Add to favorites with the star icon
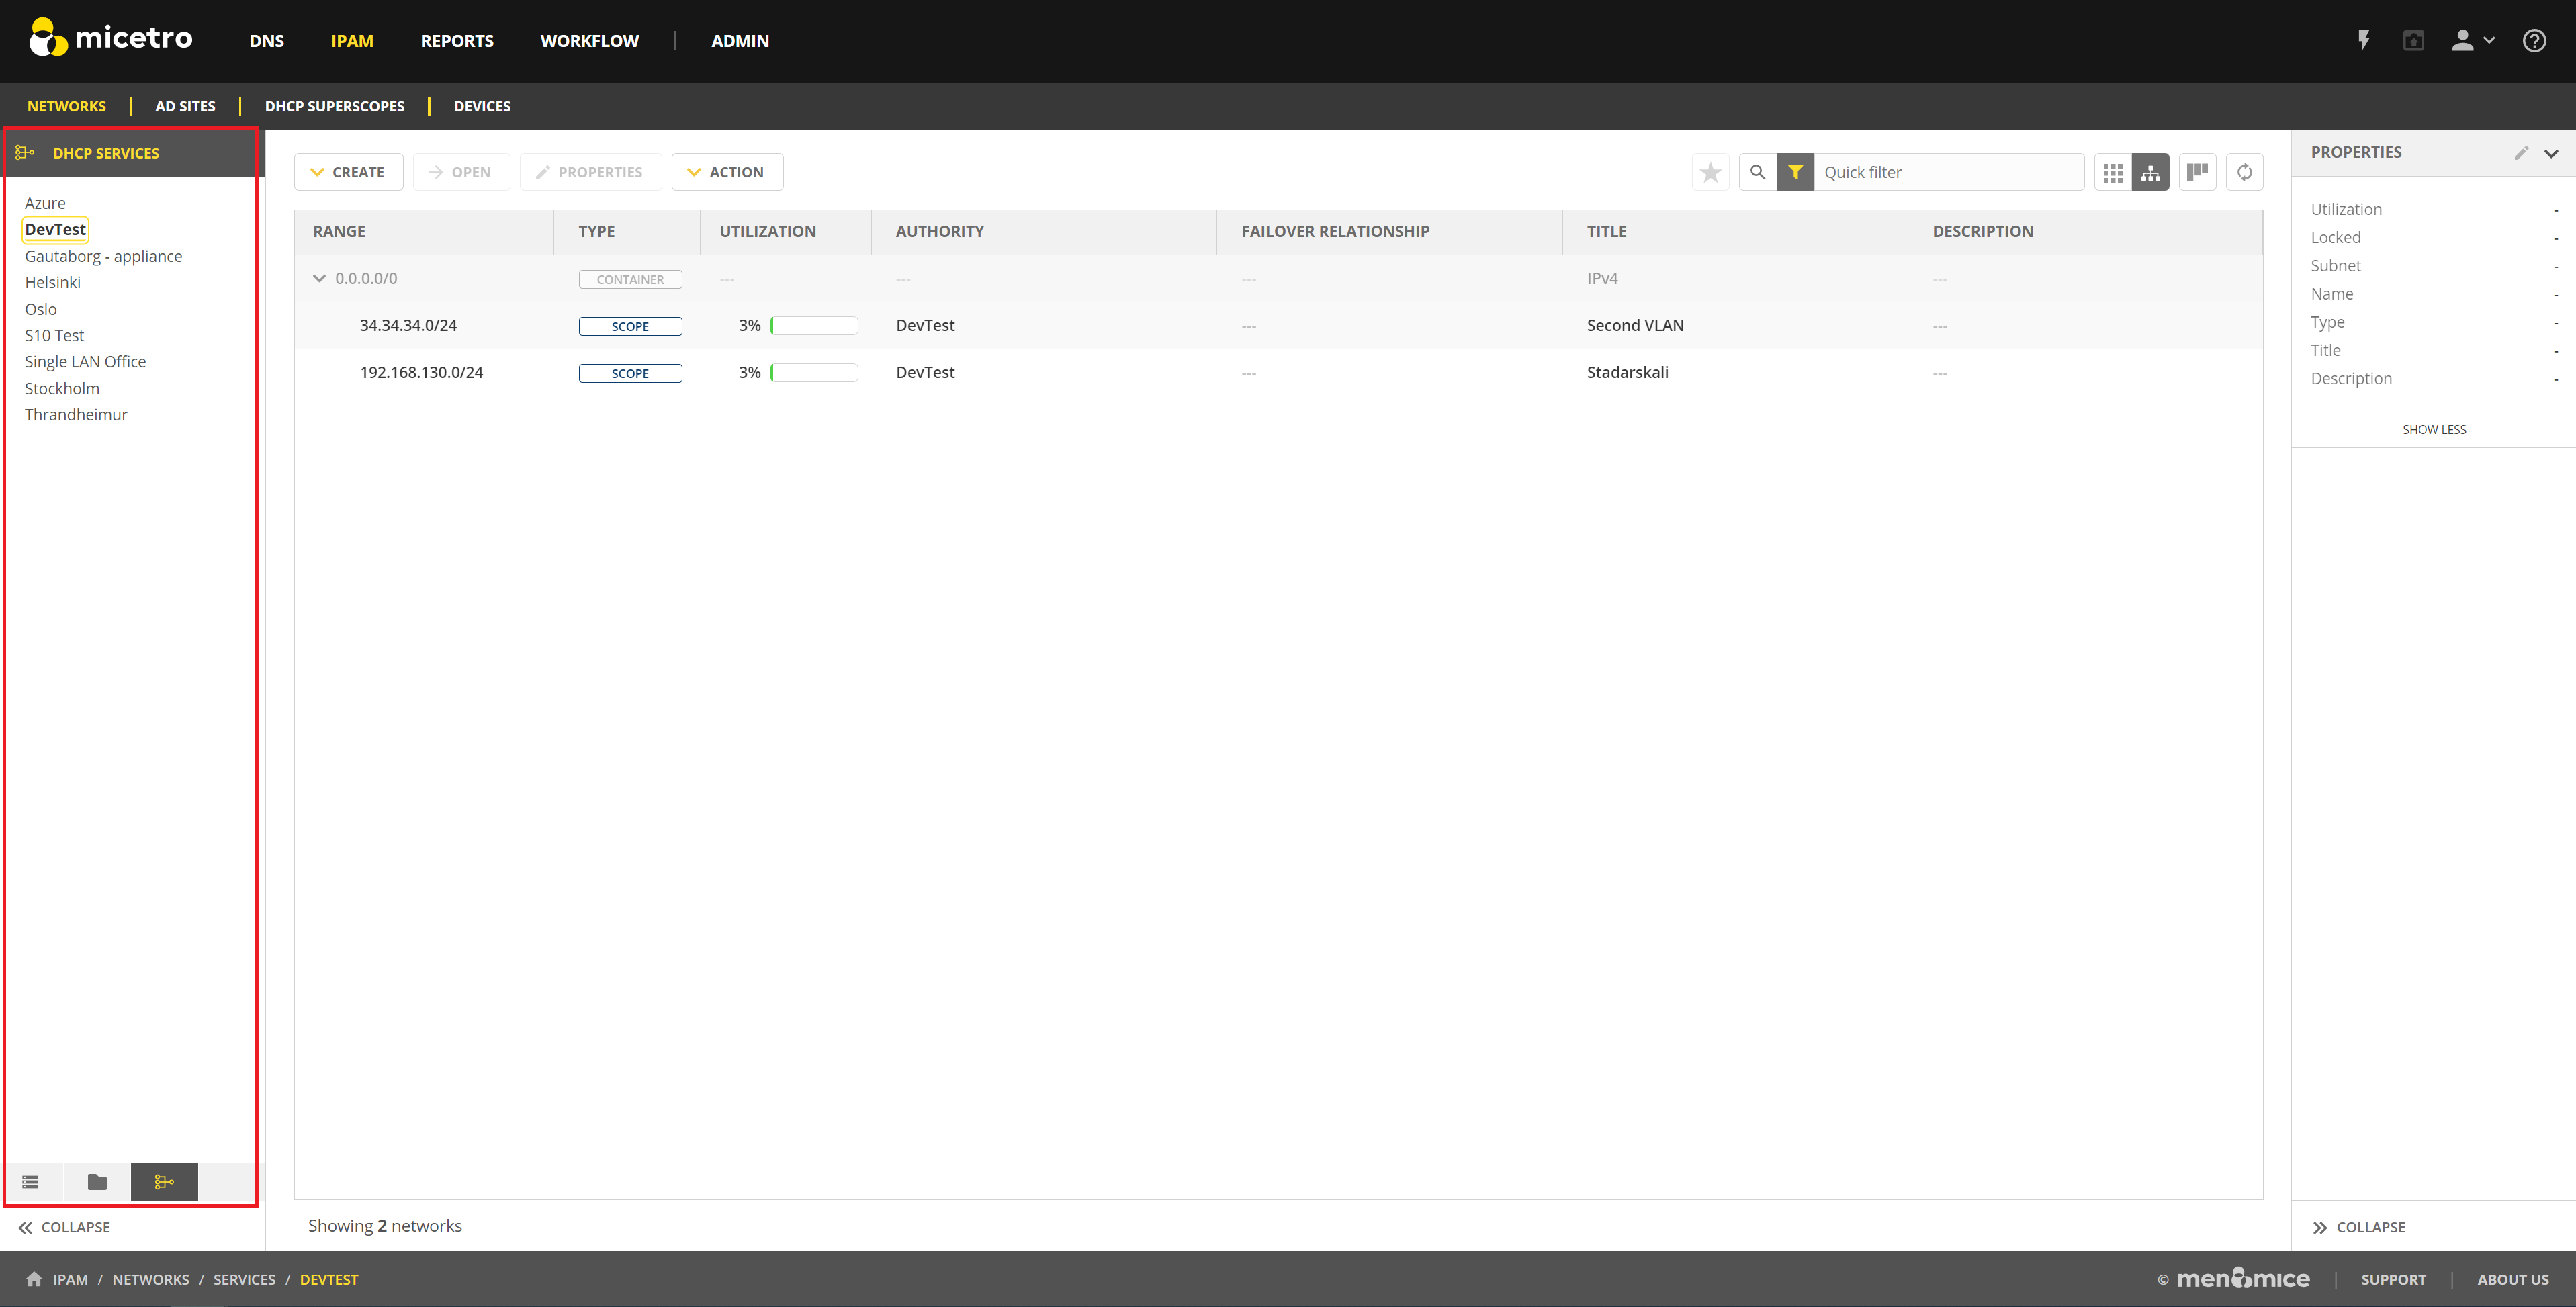This screenshot has width=2576, height=1307. point(1710,172)
